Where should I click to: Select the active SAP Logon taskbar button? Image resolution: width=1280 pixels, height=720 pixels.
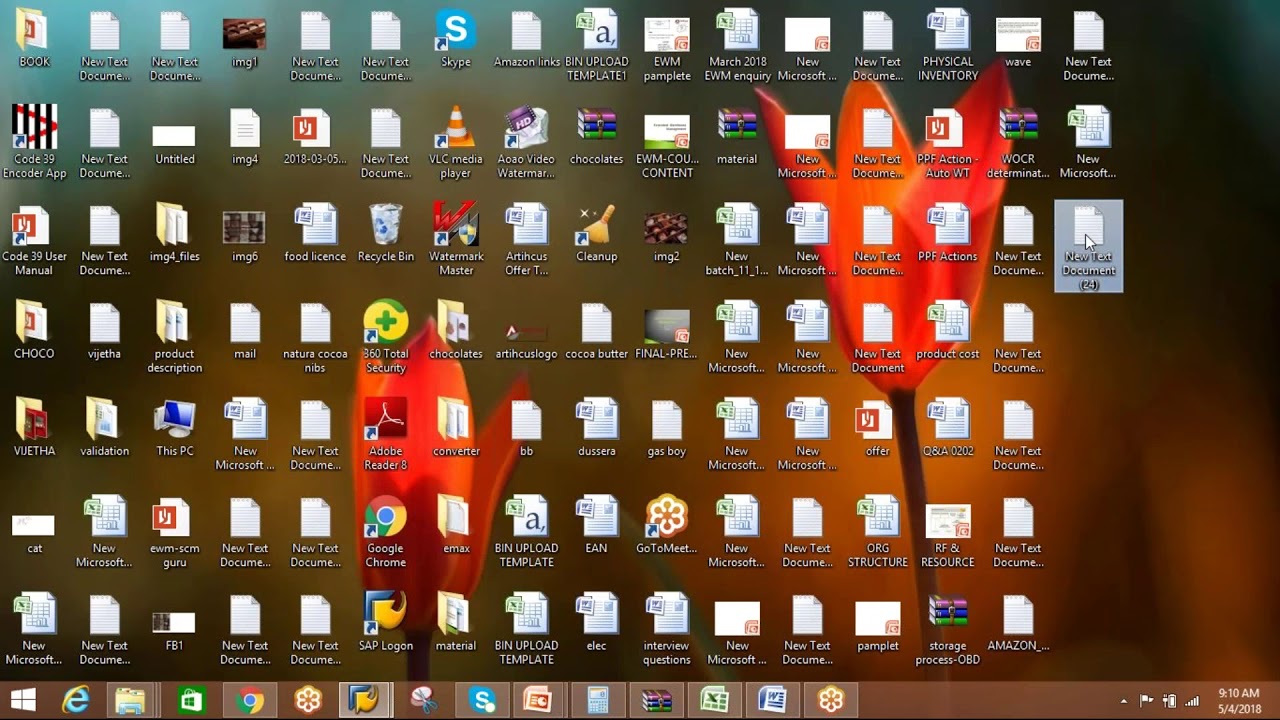362,700
